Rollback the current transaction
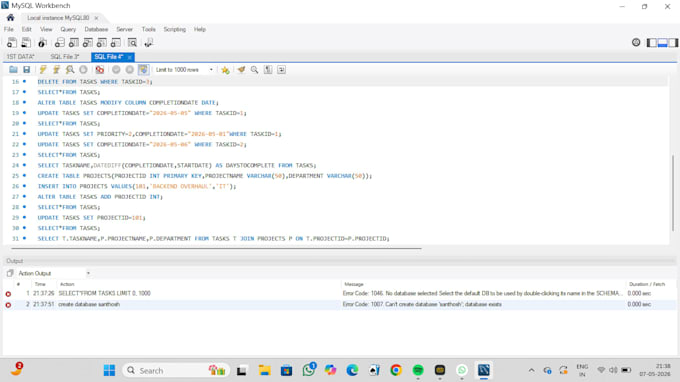This screenshot has height=382, width=680. [130, 69]
